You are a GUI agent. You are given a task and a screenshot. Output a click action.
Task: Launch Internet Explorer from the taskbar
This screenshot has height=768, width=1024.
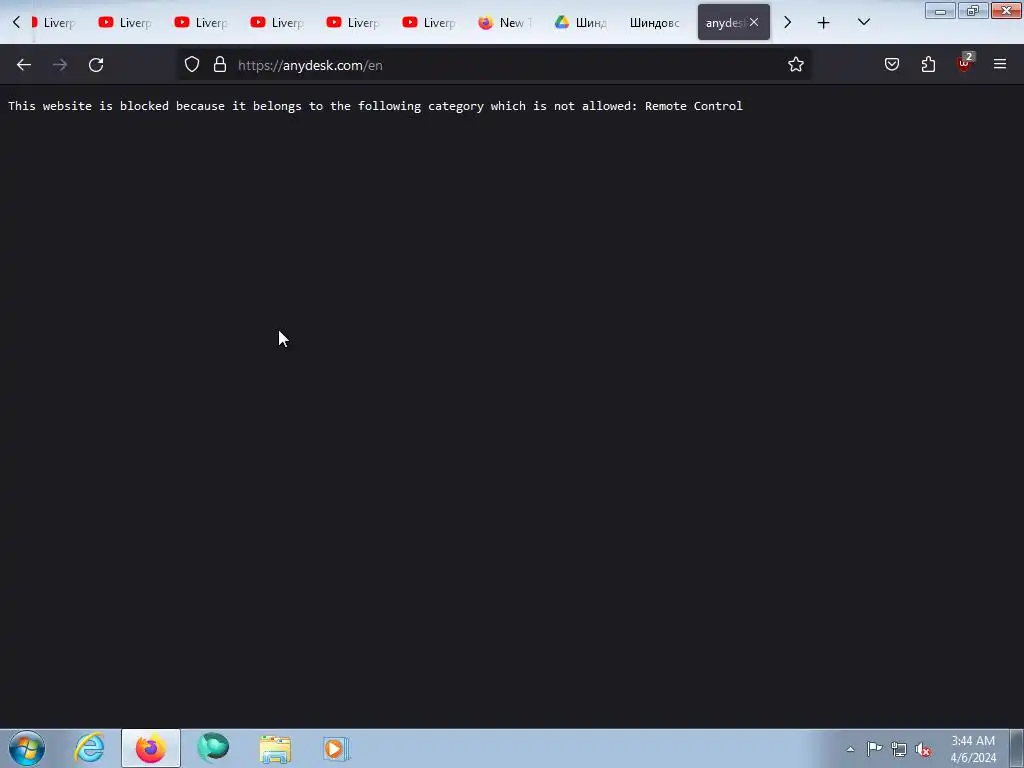click(x=89, y=748)
